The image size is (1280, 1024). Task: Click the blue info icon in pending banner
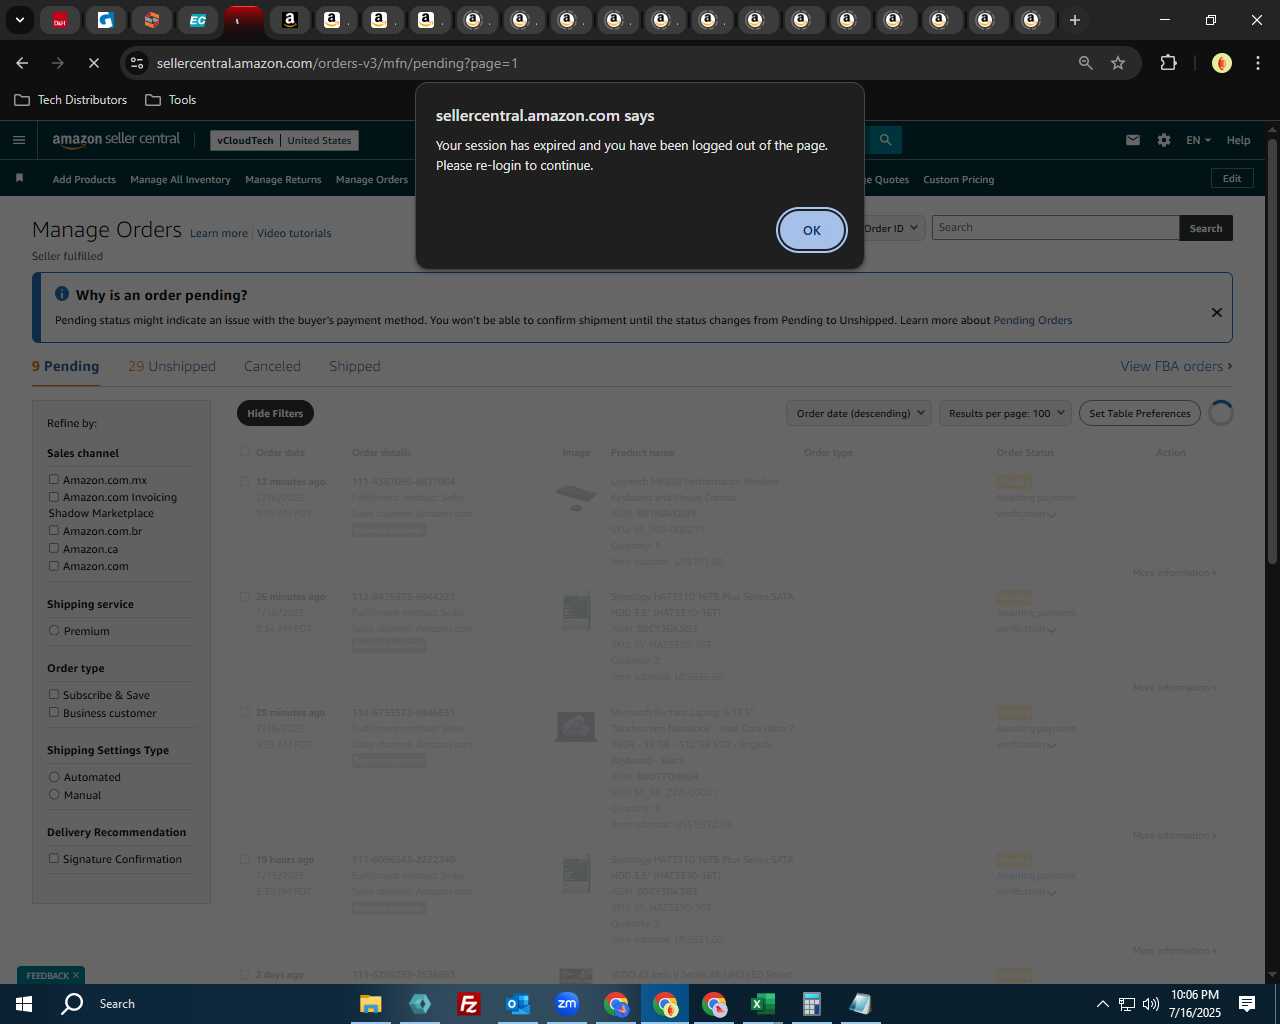pyautogui.click(x=62, y=294)
